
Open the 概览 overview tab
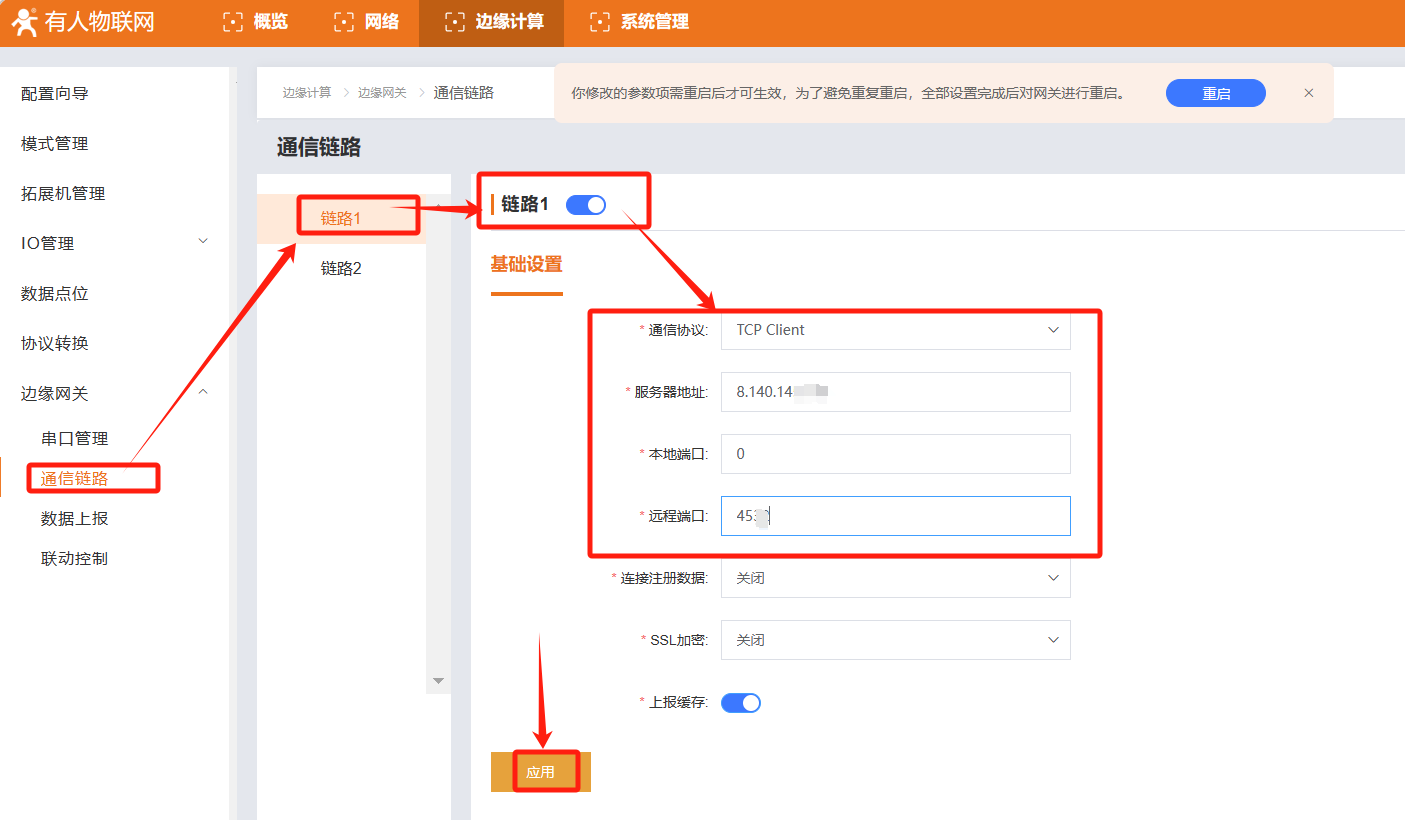pos(256,22)
